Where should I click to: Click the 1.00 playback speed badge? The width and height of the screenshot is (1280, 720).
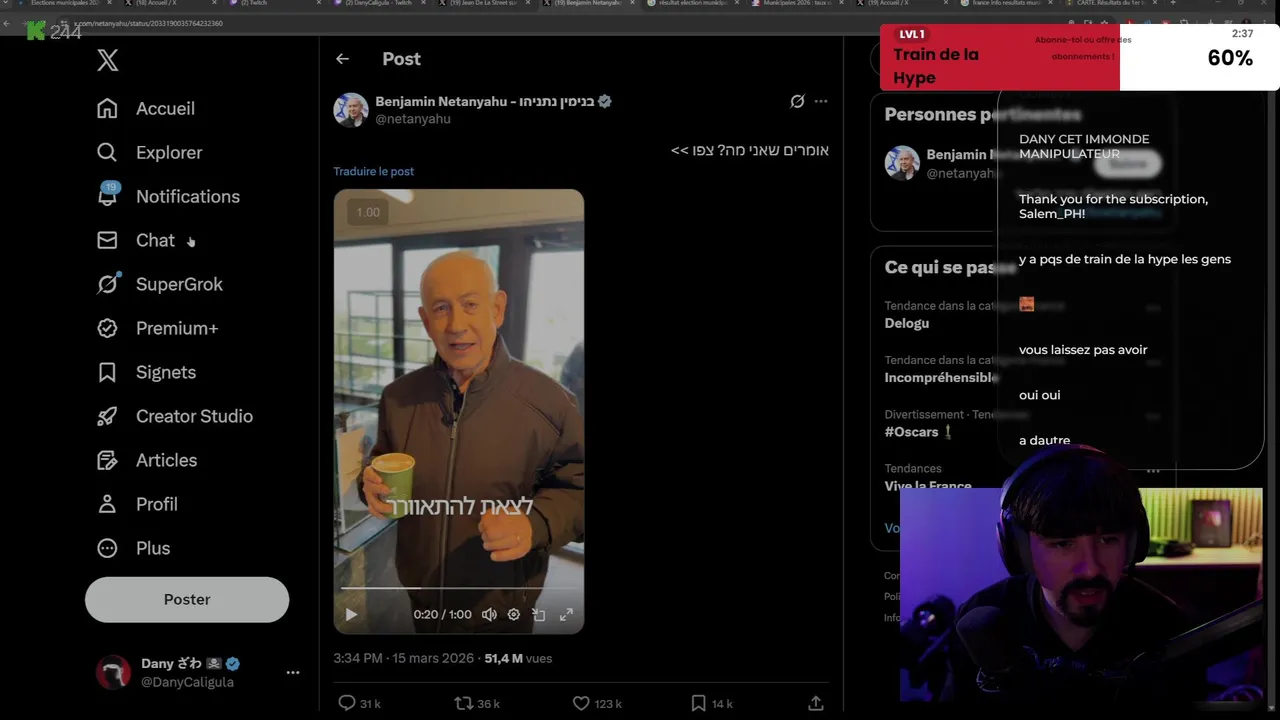pos(368,212)
